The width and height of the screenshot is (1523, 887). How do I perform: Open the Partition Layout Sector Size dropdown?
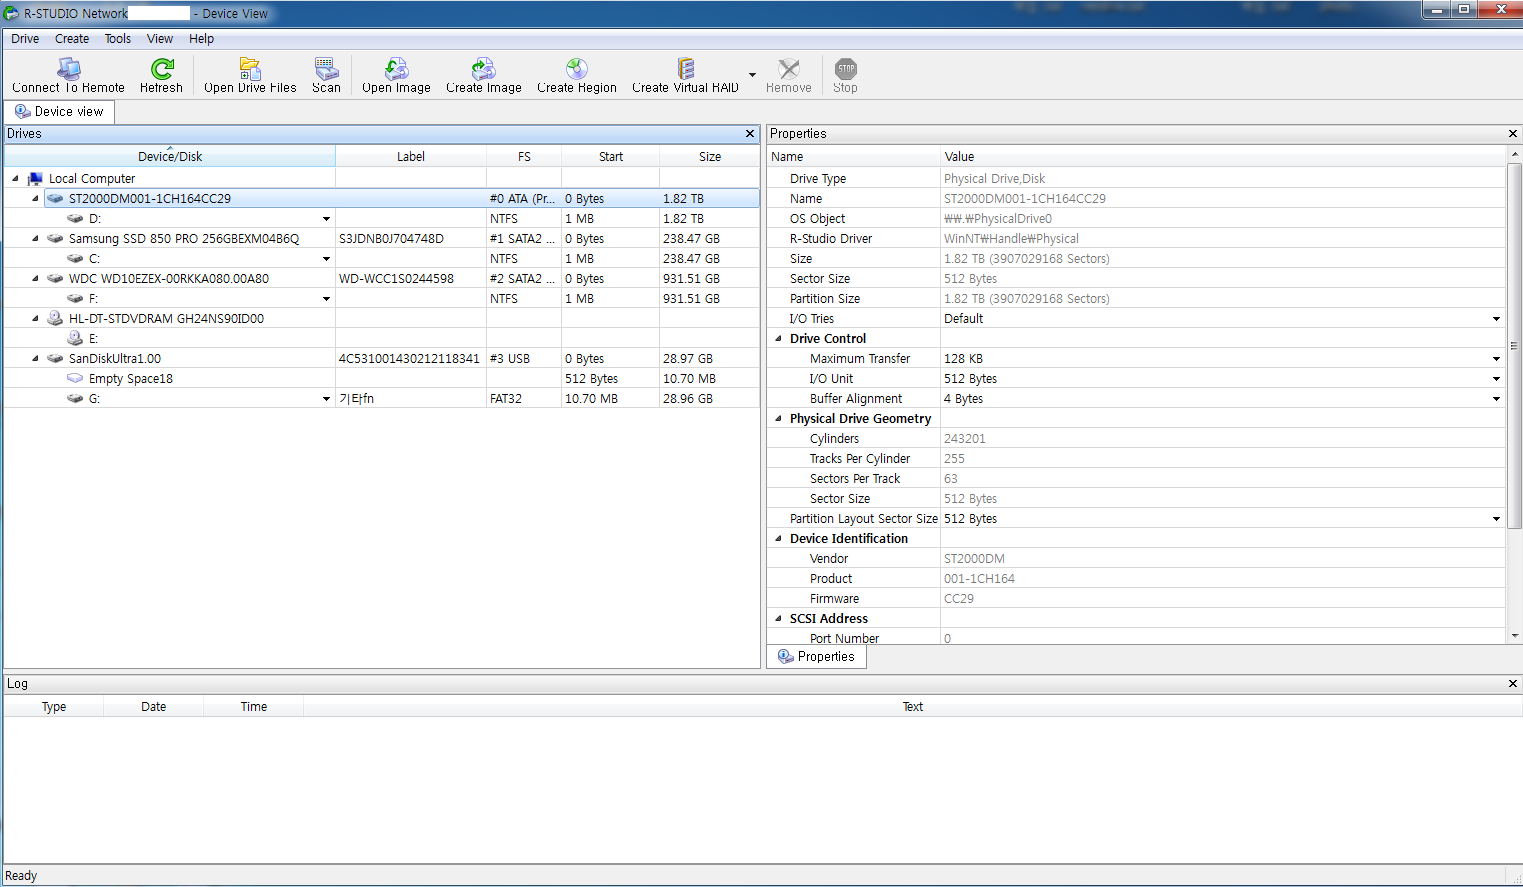(x=1496, y=519)
